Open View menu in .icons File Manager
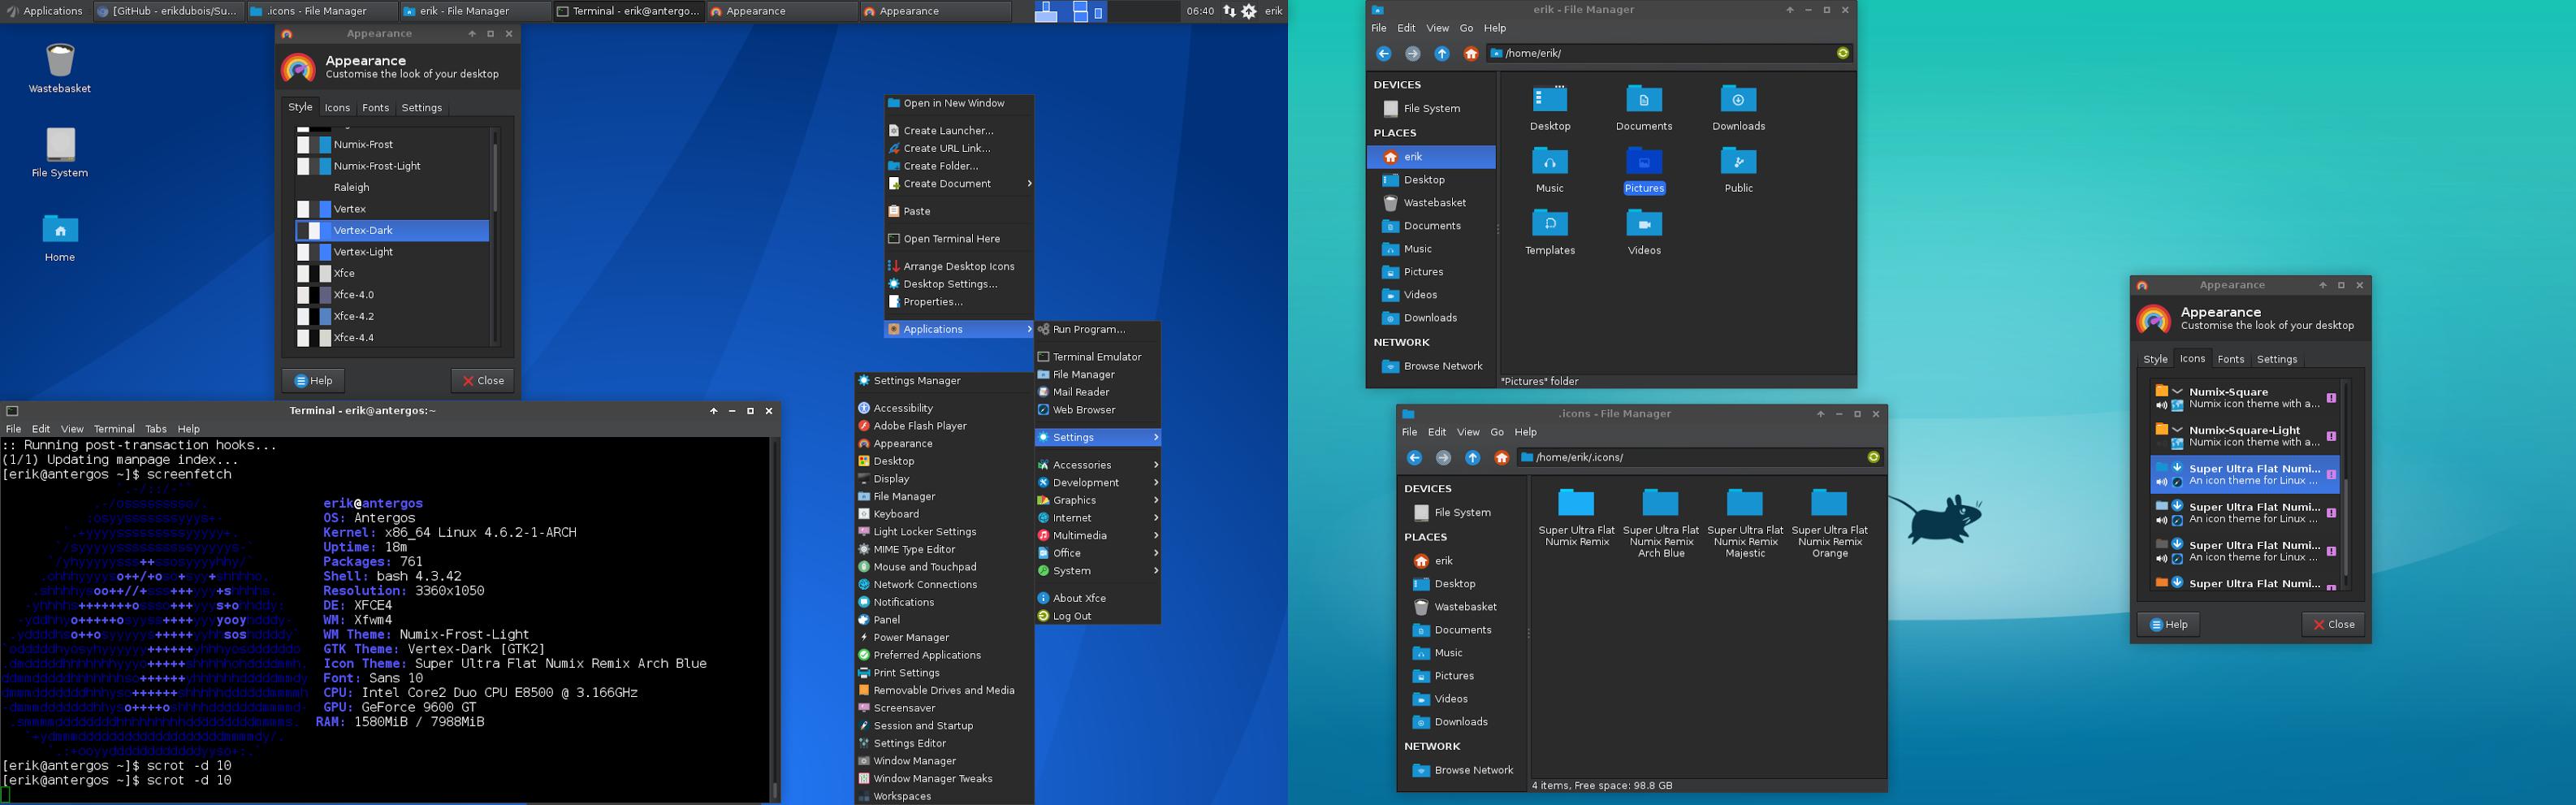 1468,432
